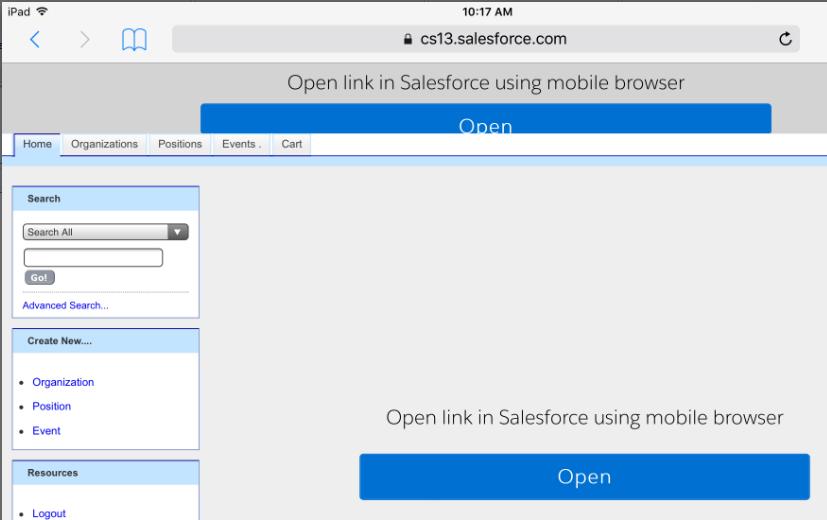This screenshot has width=827, height=520.
Task: Click the Create New.... panel header
Action: (105, 341)
